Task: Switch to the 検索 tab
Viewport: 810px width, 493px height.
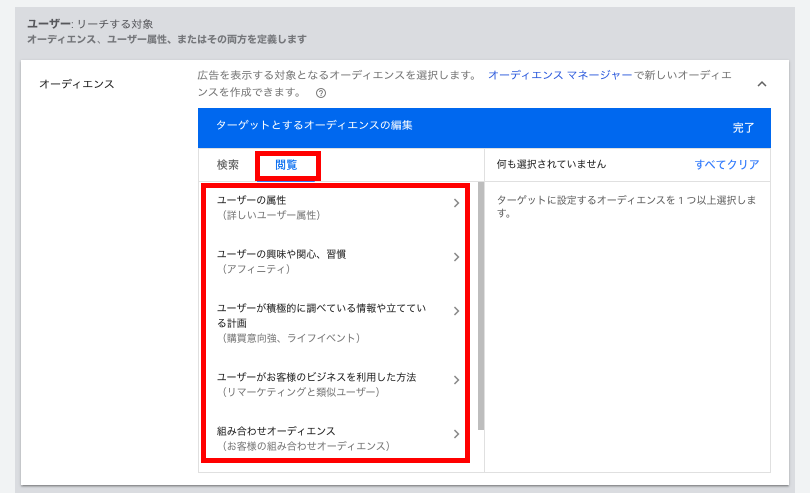Action: 228,165
